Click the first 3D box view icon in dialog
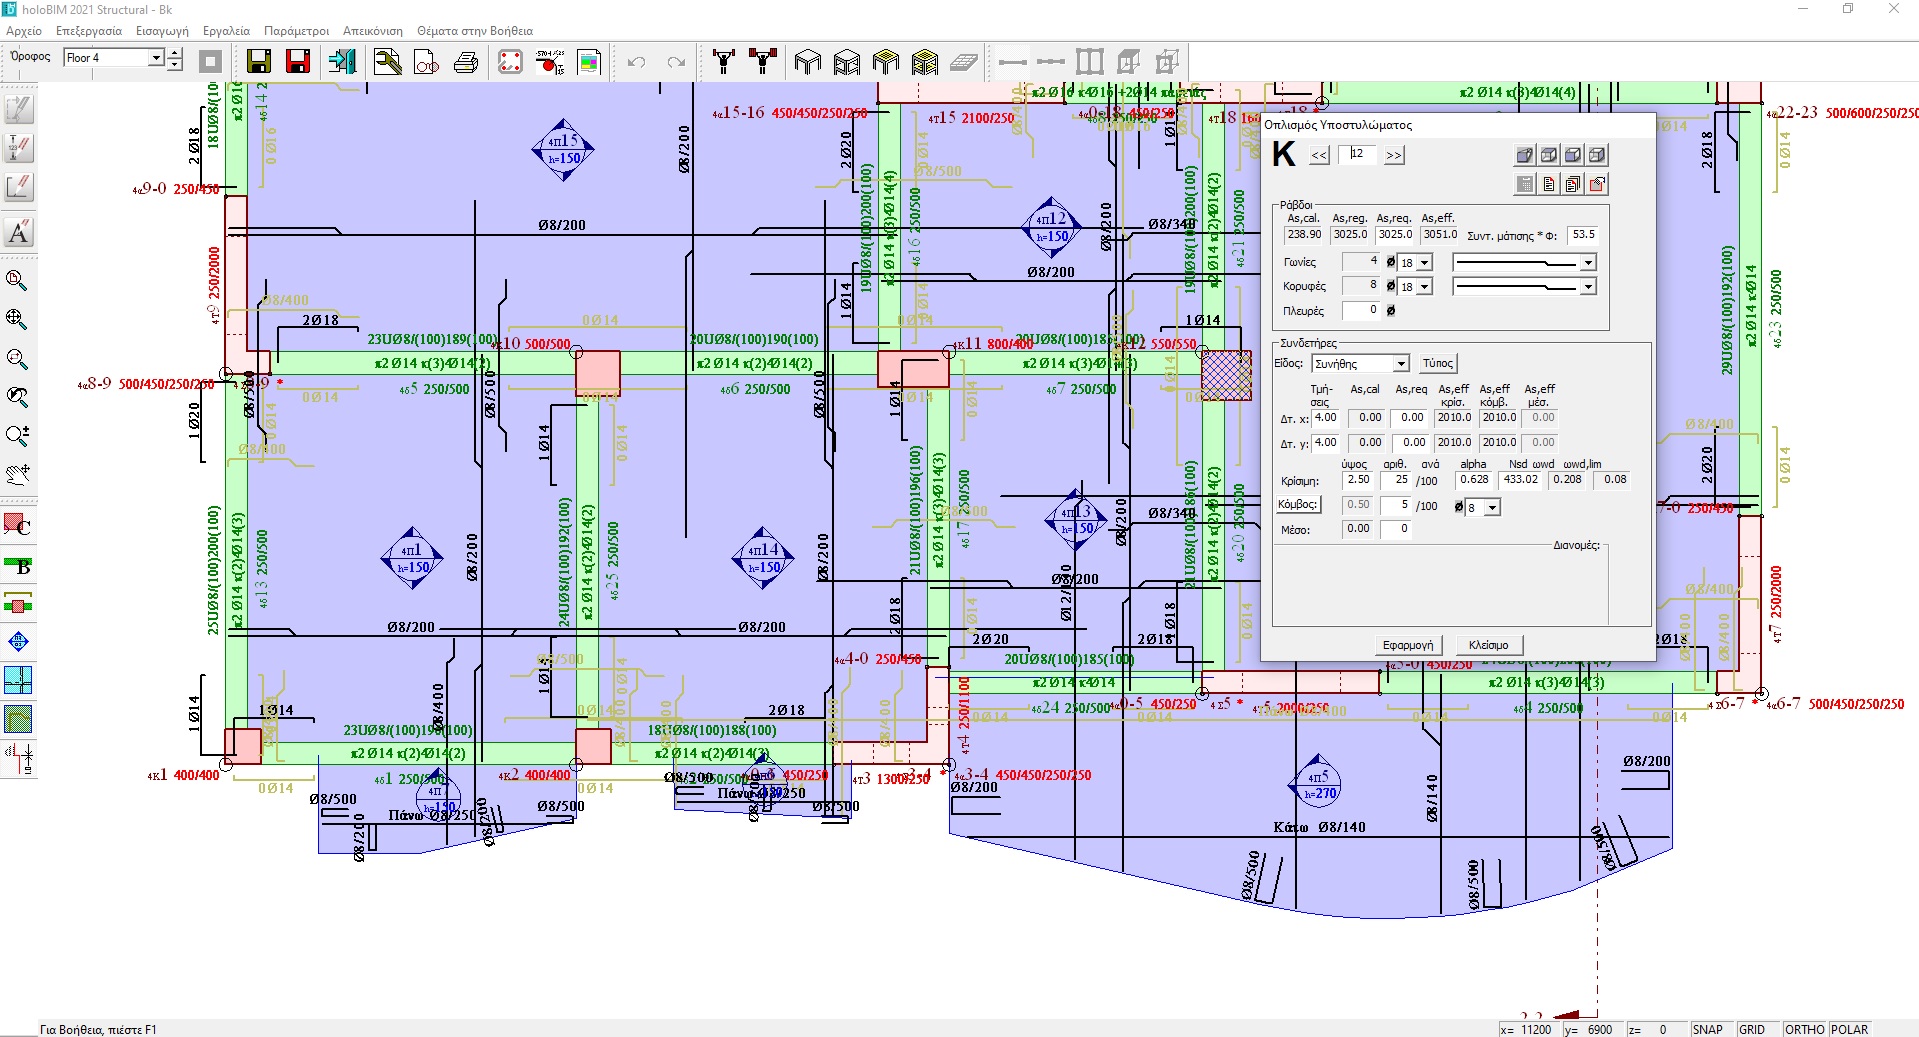The height and width of the screenshot is (1037, 1919). coord(1525,155)
